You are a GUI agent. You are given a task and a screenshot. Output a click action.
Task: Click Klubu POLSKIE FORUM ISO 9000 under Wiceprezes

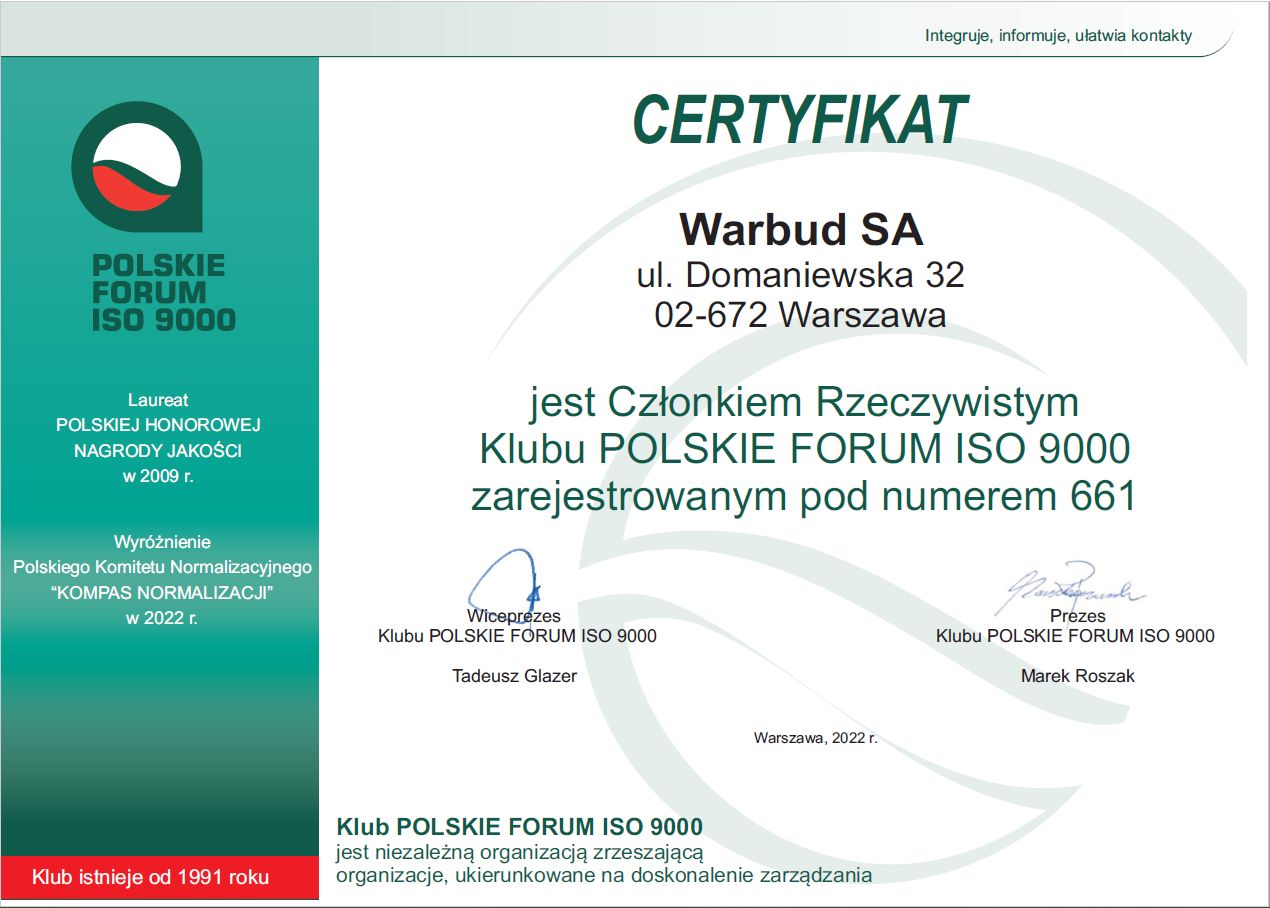pos(517,636)
